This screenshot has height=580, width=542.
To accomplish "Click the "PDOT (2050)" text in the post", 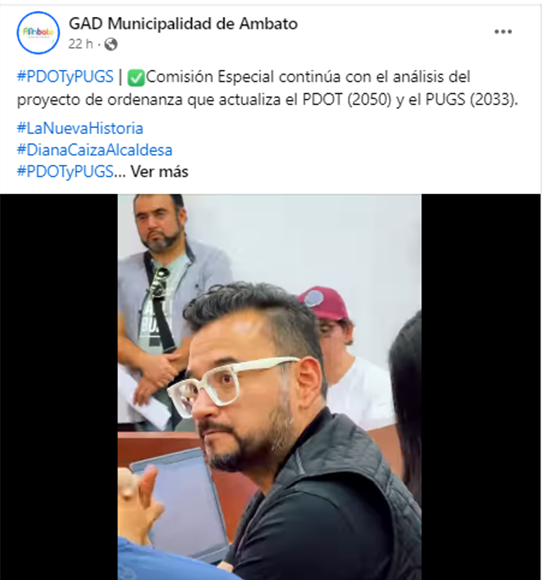I will (x=347, y=100).
